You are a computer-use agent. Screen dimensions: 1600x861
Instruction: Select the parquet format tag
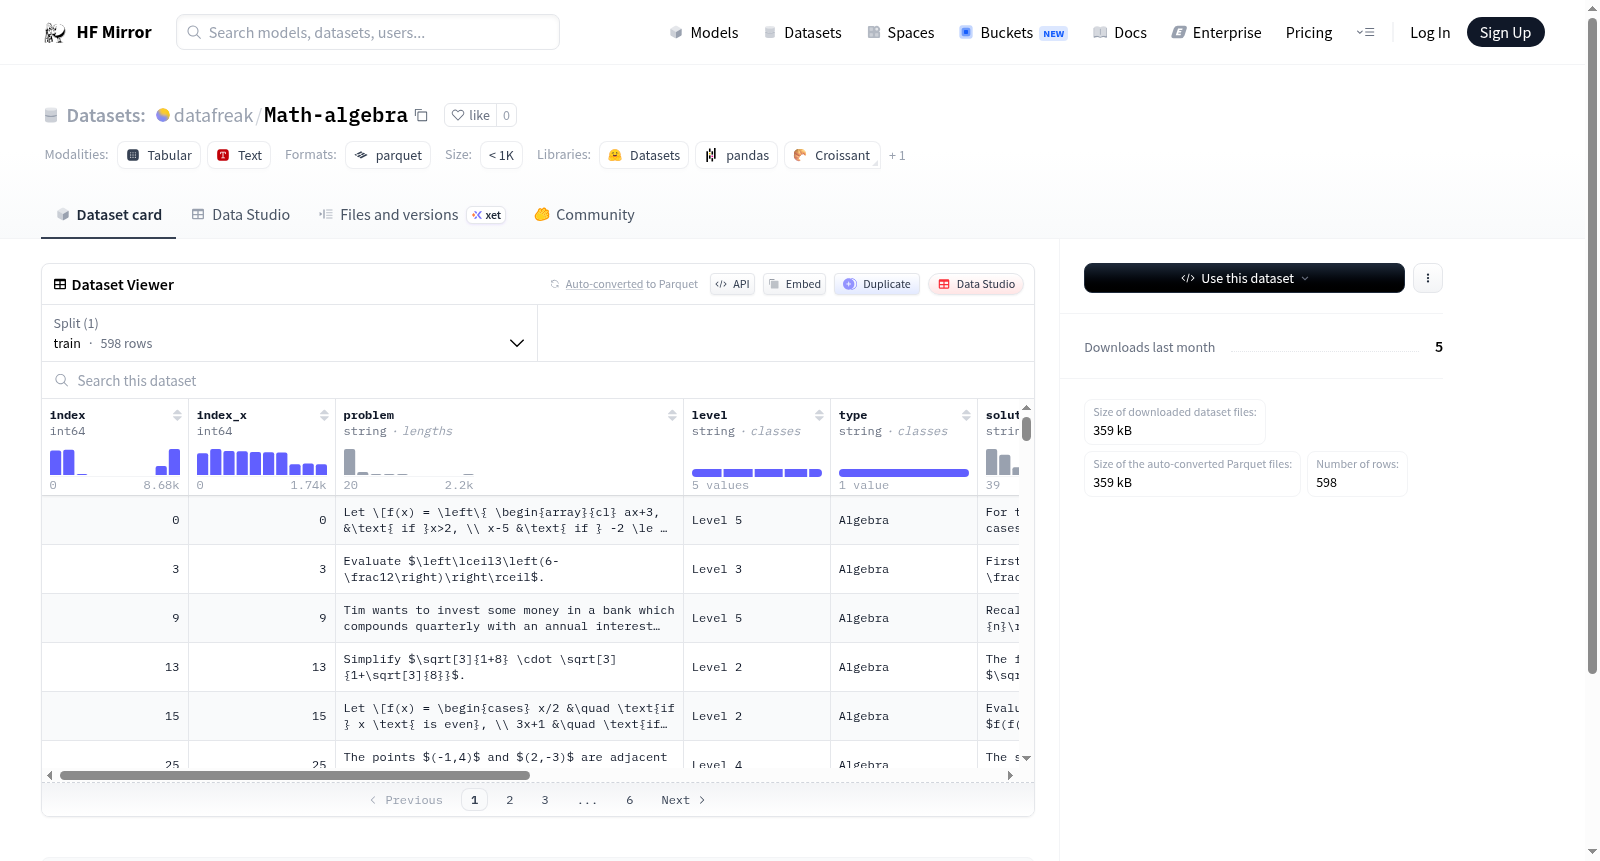coord(388,155)
